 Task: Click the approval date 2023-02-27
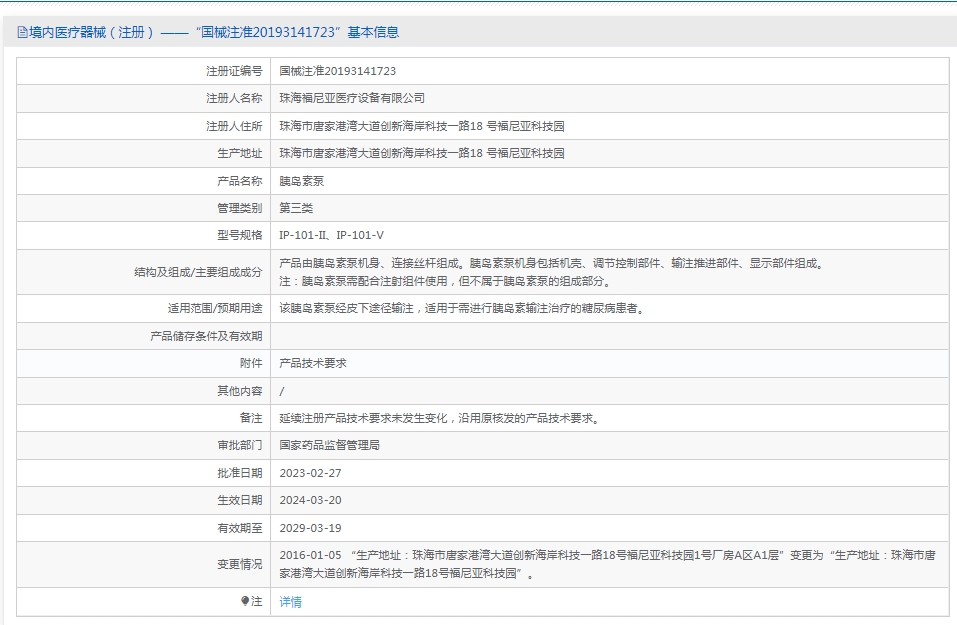point(311,473)
